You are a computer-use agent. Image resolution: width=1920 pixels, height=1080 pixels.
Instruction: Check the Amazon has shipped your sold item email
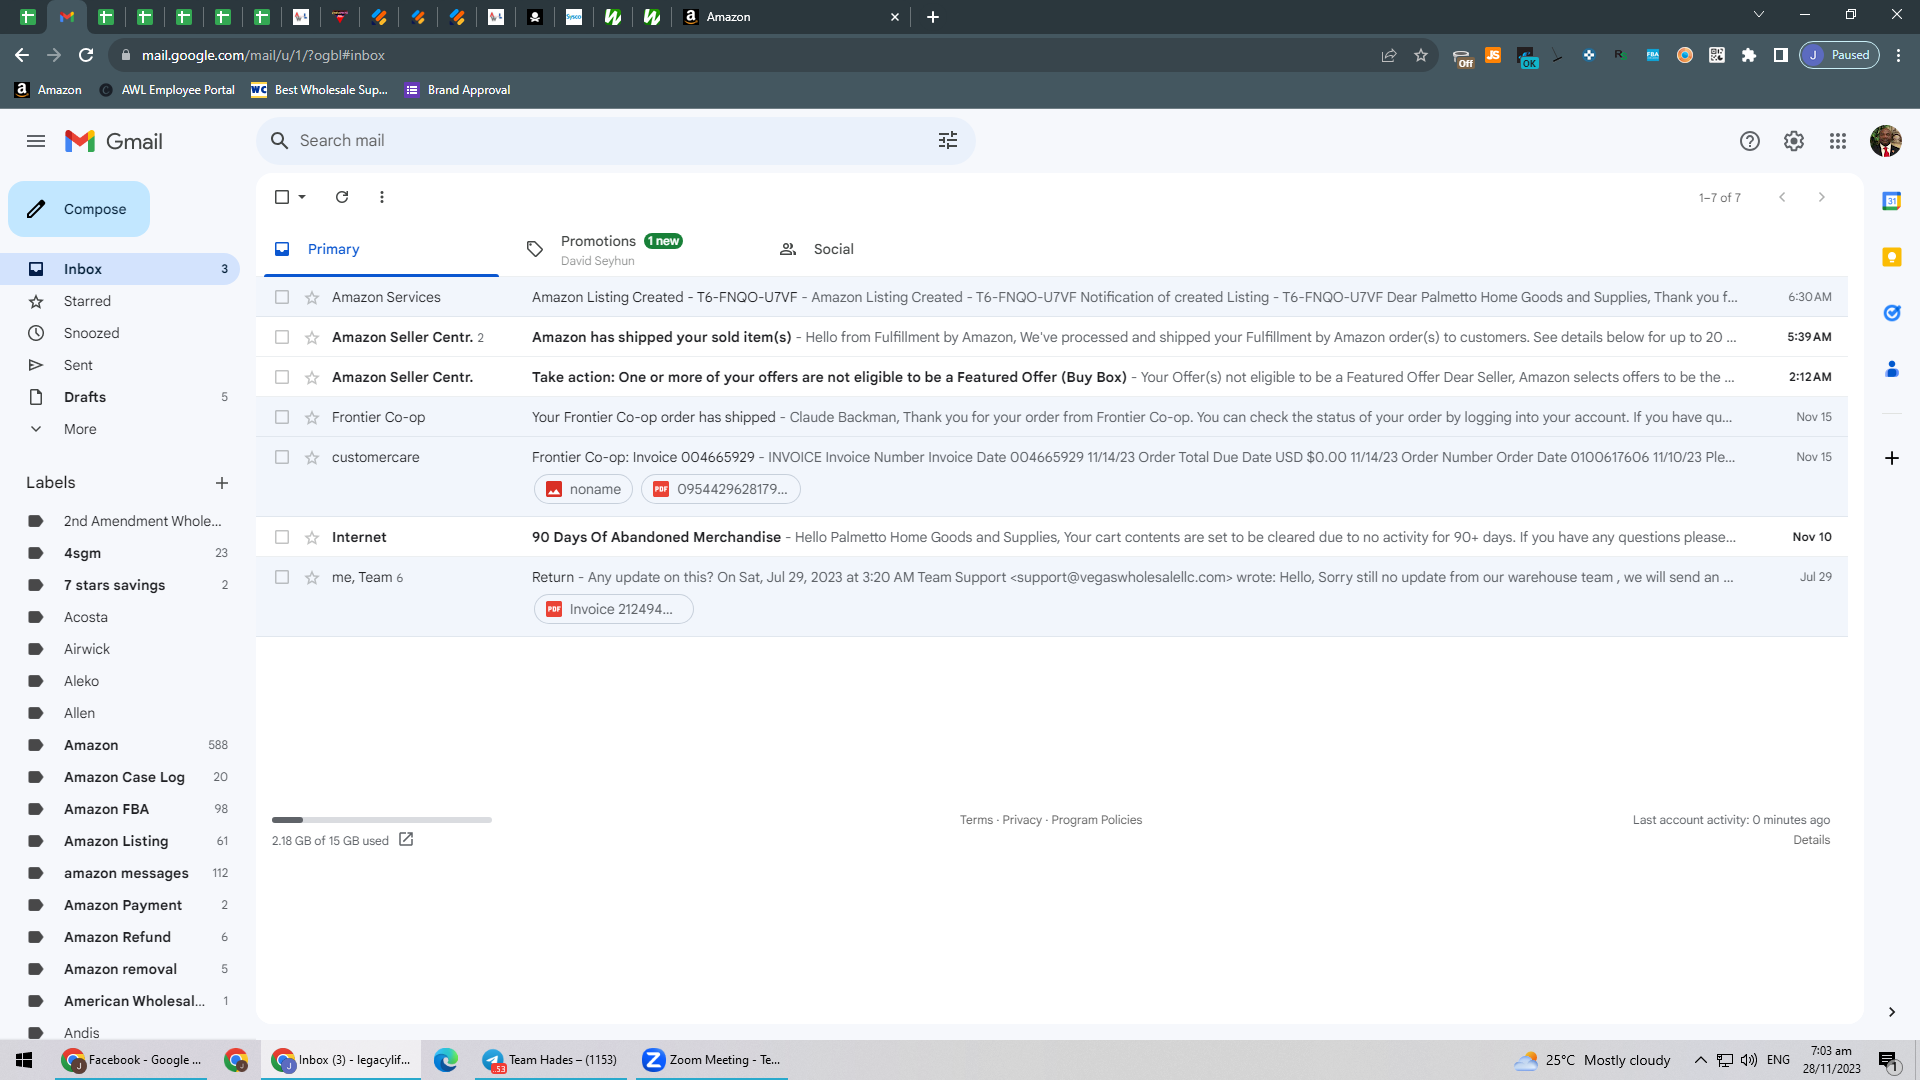(x=282, y=337)
